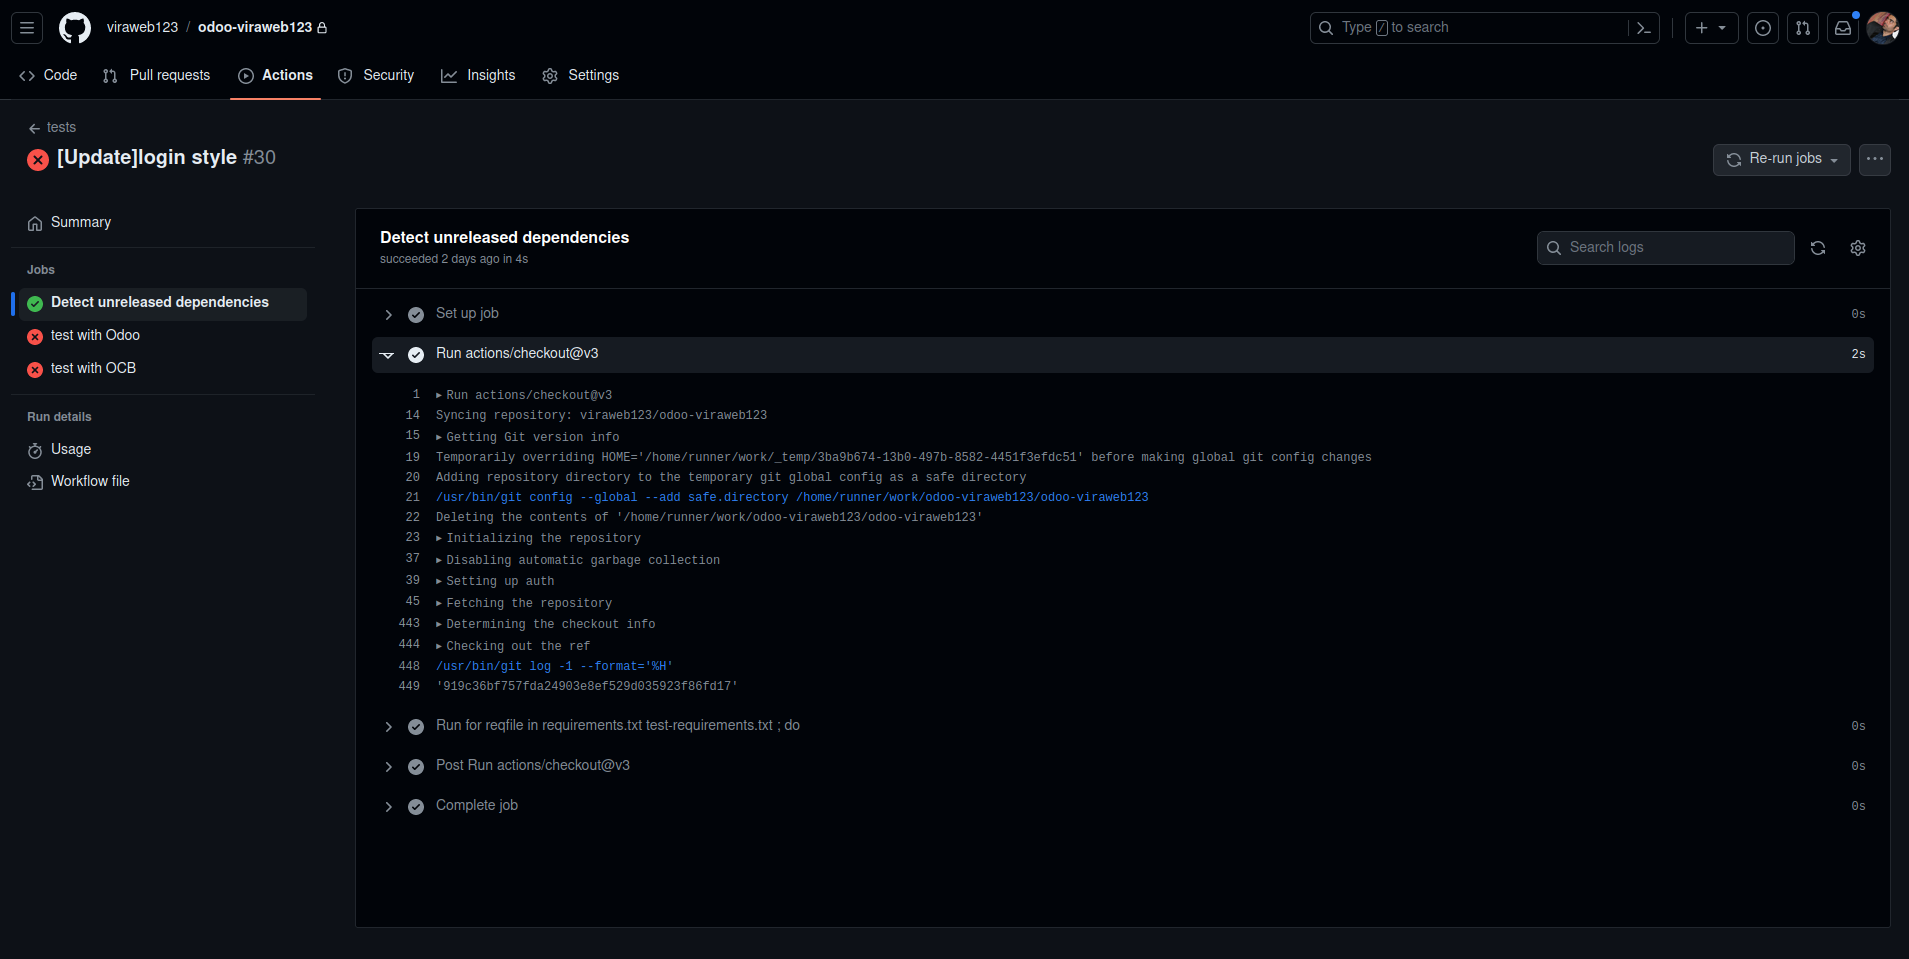Select the test with OCB job
Screen dimensions: 1909x959
[x=163, y=368]
